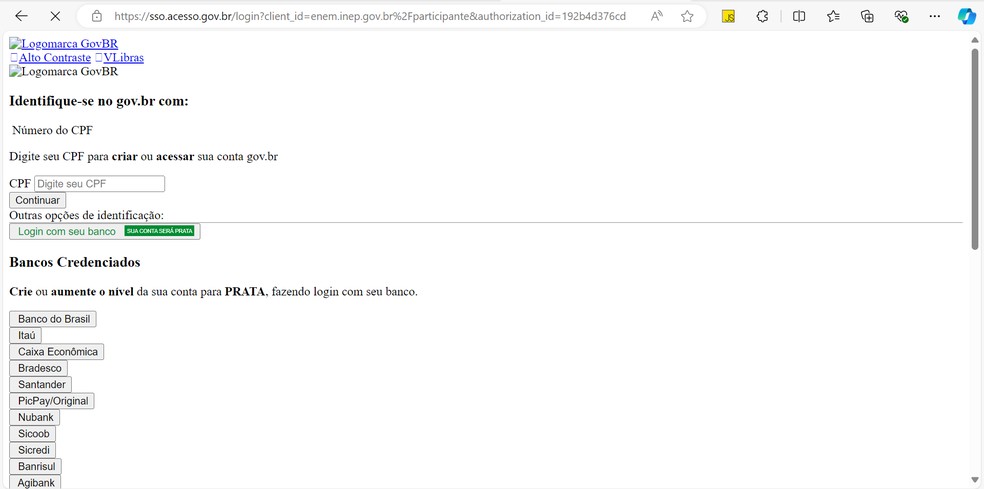Open the Extensions puzzle icon
Screen dimensions: 984x489
click(x=762, y=16)
